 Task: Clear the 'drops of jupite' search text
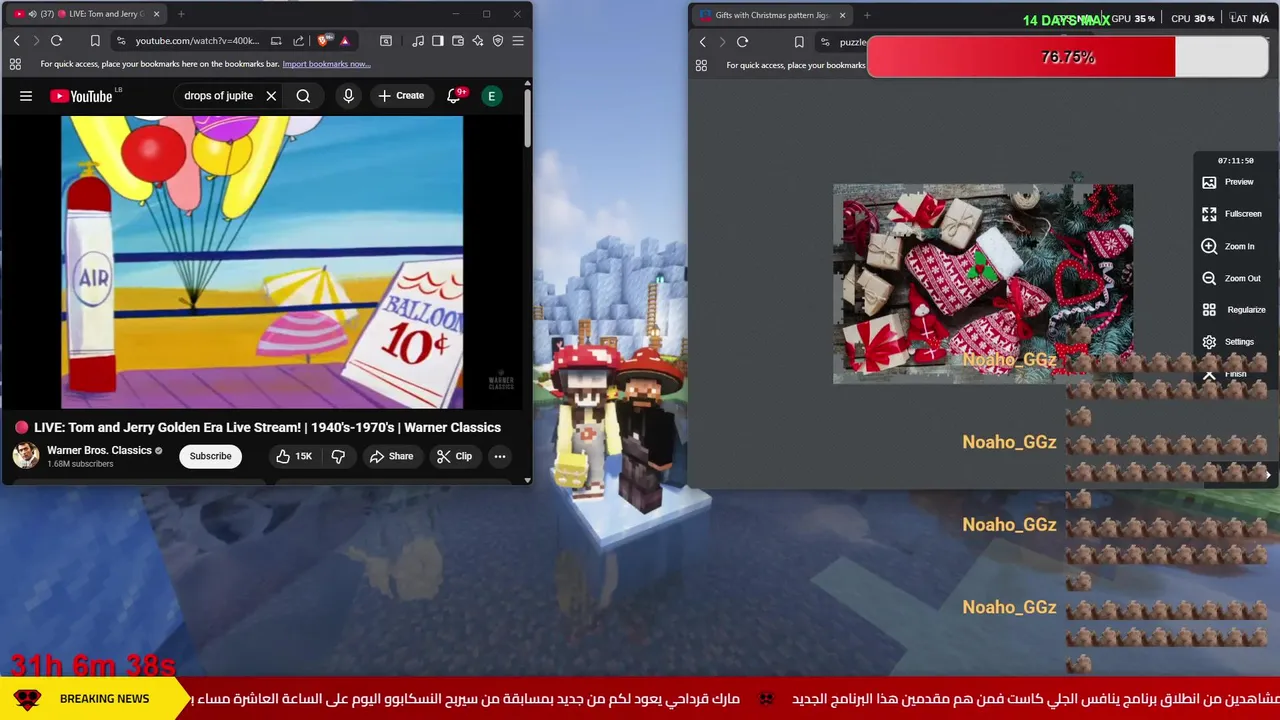point(271,96)
